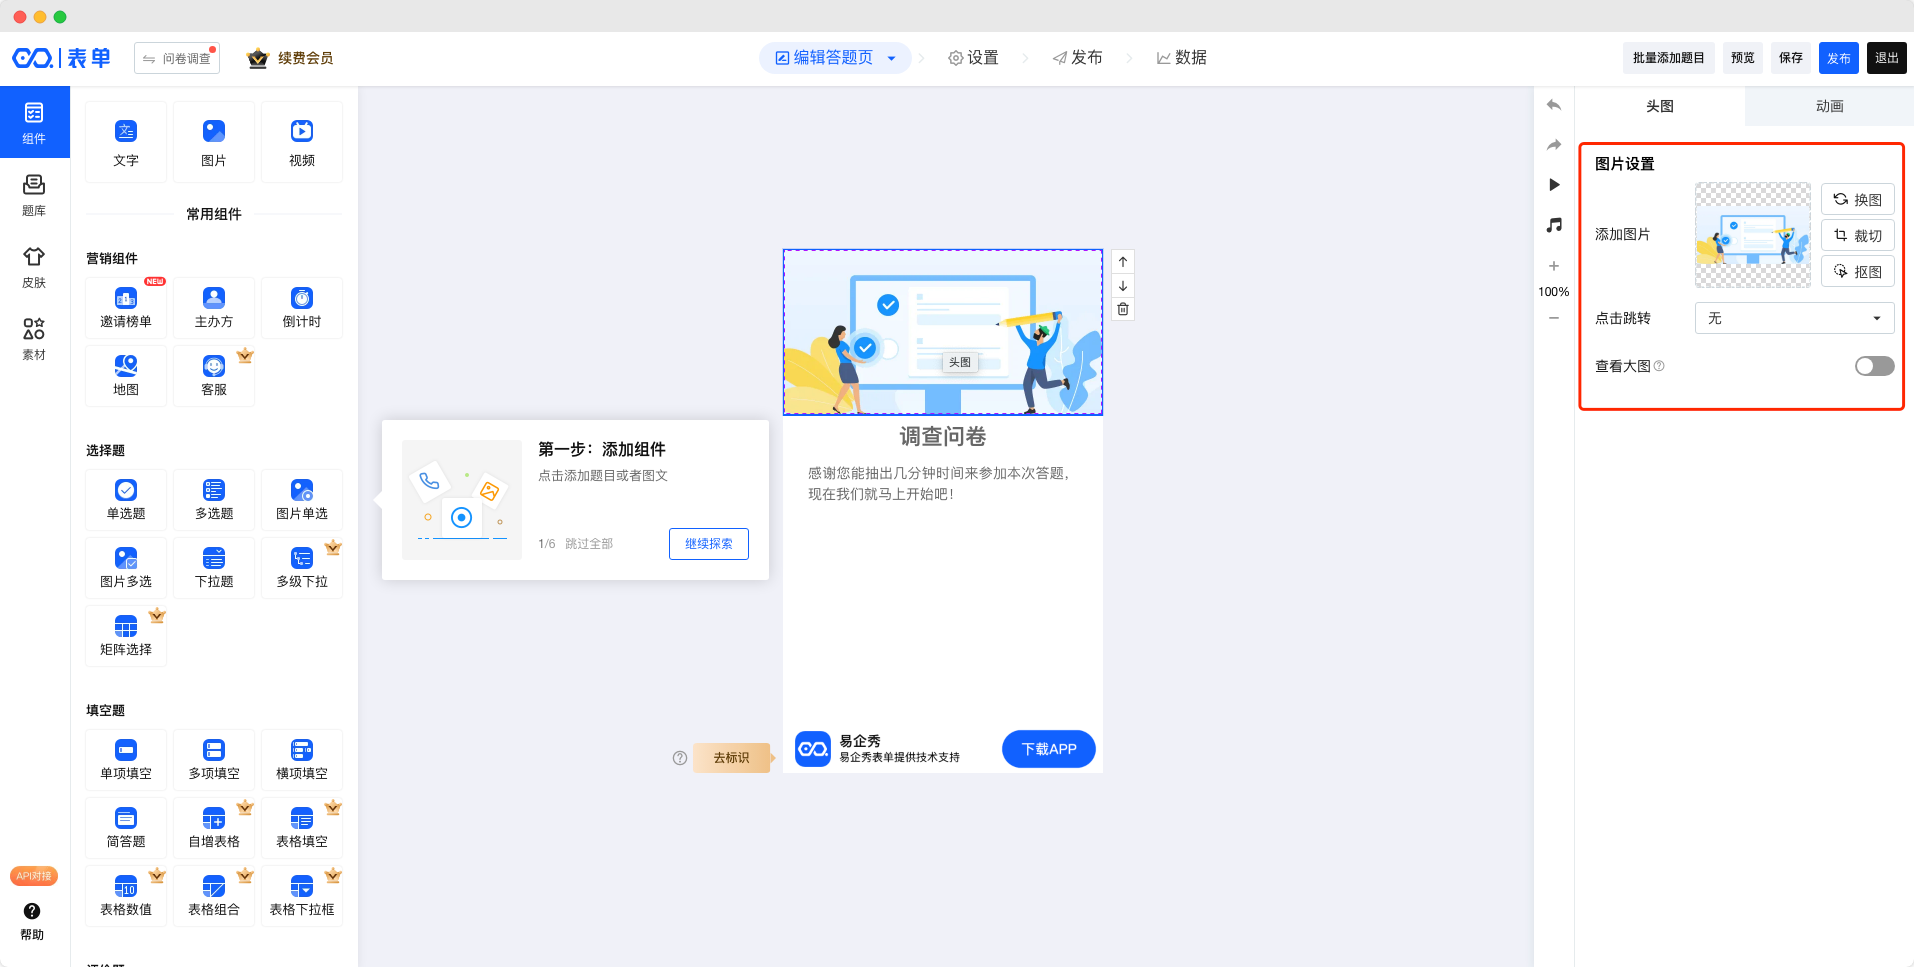Move header image up with arrow
Image resolution: width=1914 pixels, height=967 pixels.
pos(1123,262)
